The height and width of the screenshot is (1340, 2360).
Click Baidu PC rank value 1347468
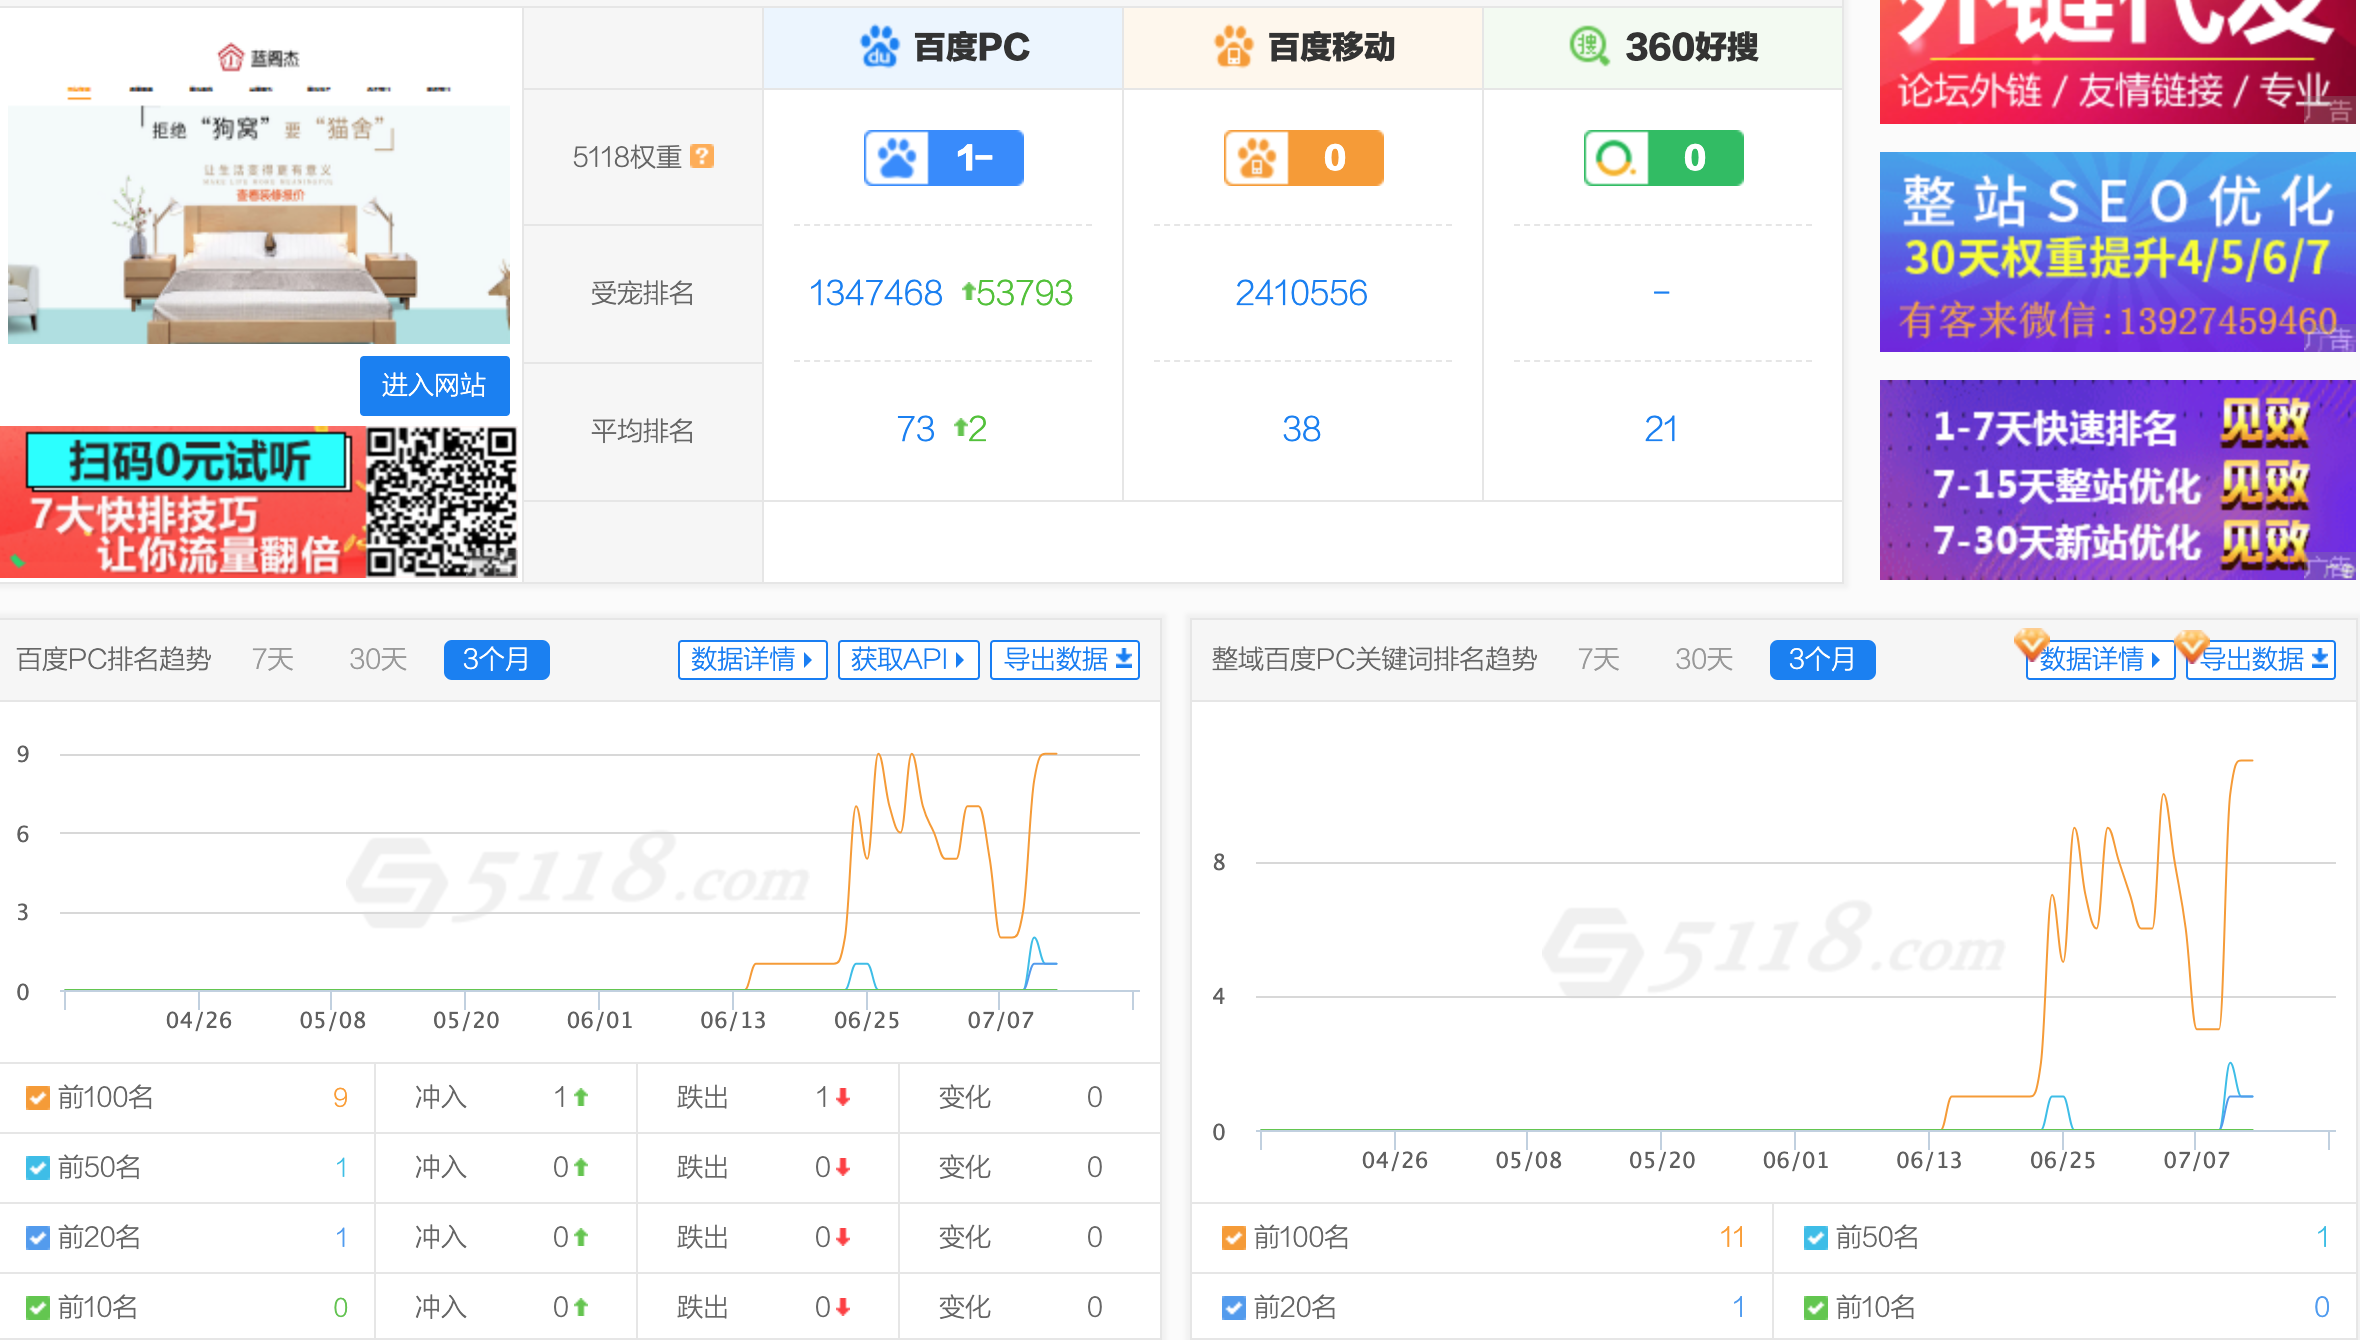click(875, 293)
